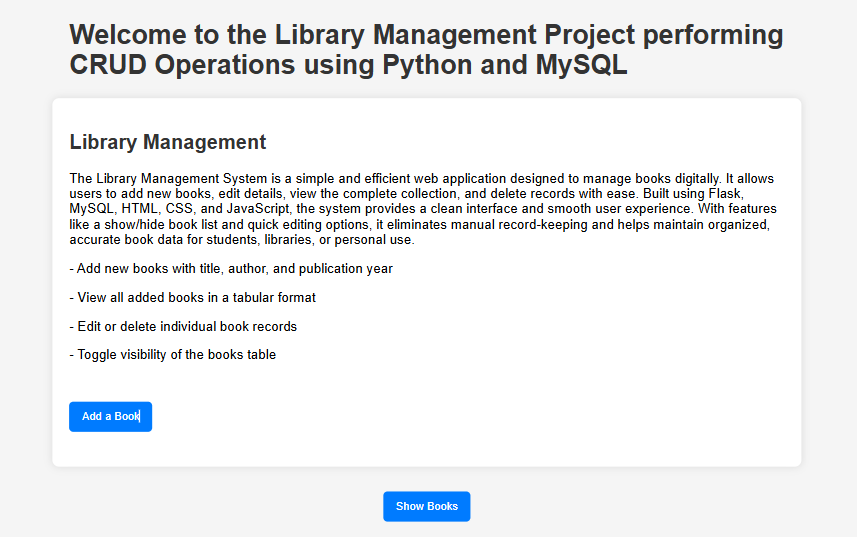Select the 'View all added books' line
857x537 pixels.
[193, 297]
